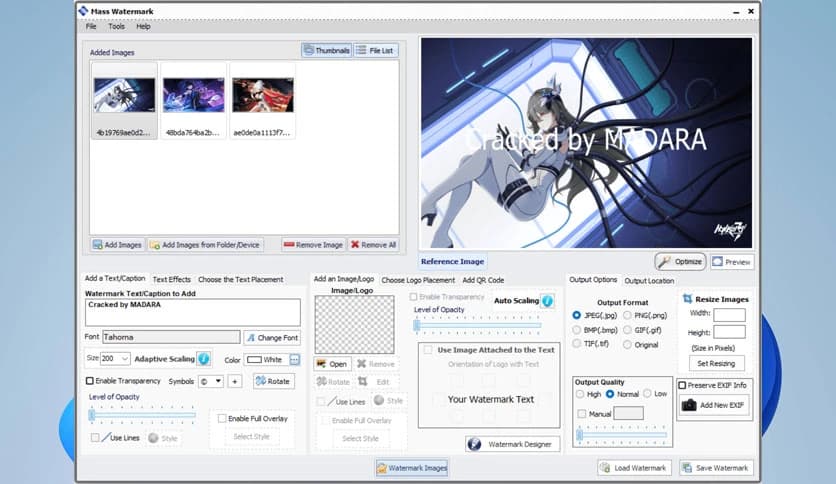Image resolution: width=836 pixels, height=484 pixels.
Task: Check Enable Full Overlay for text
Action: [x=222, y=418]
